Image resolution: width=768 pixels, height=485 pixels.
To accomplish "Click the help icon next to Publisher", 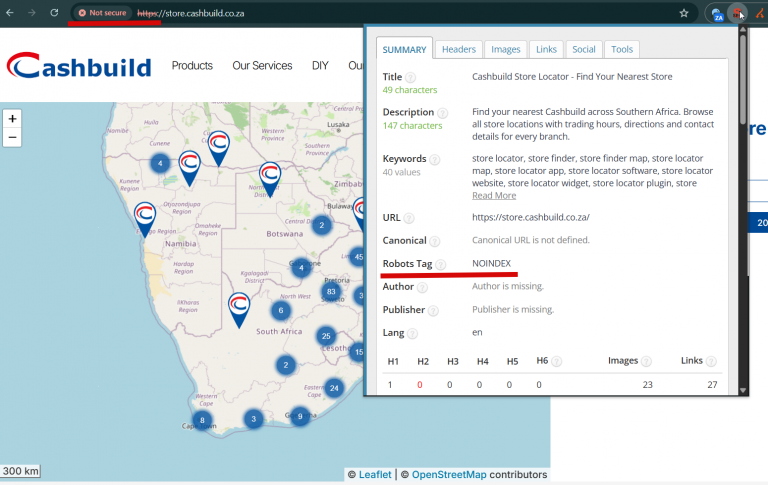I will point(433,311).
